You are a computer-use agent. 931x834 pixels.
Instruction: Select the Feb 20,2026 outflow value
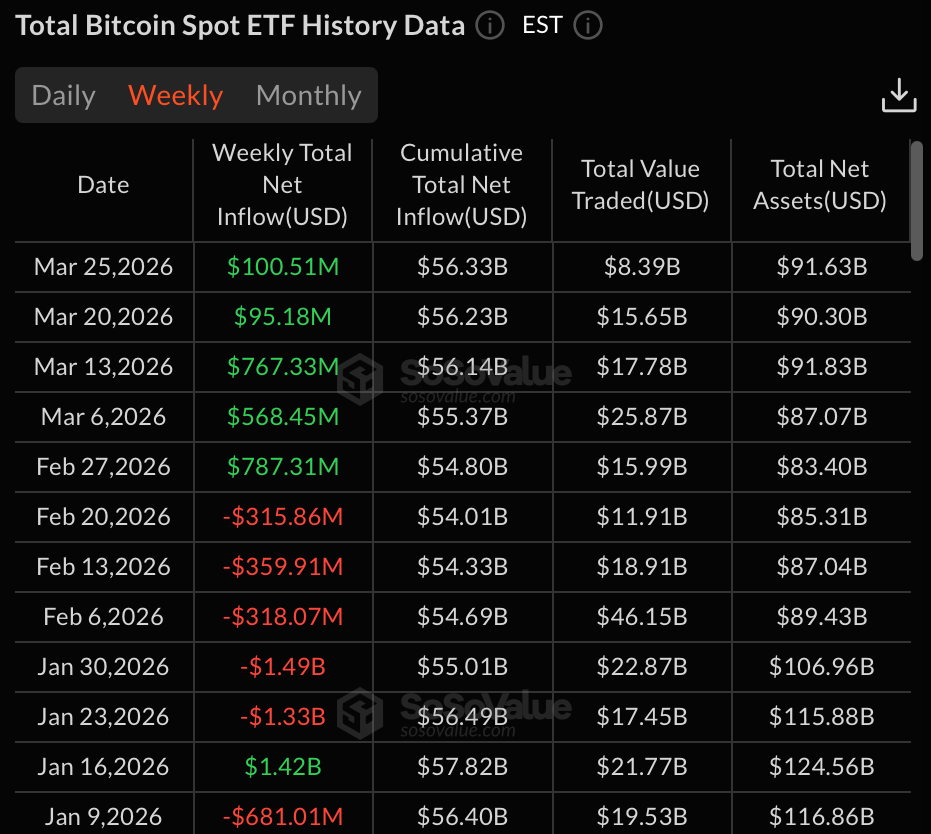pyautogui.click(x=283, y=517)
